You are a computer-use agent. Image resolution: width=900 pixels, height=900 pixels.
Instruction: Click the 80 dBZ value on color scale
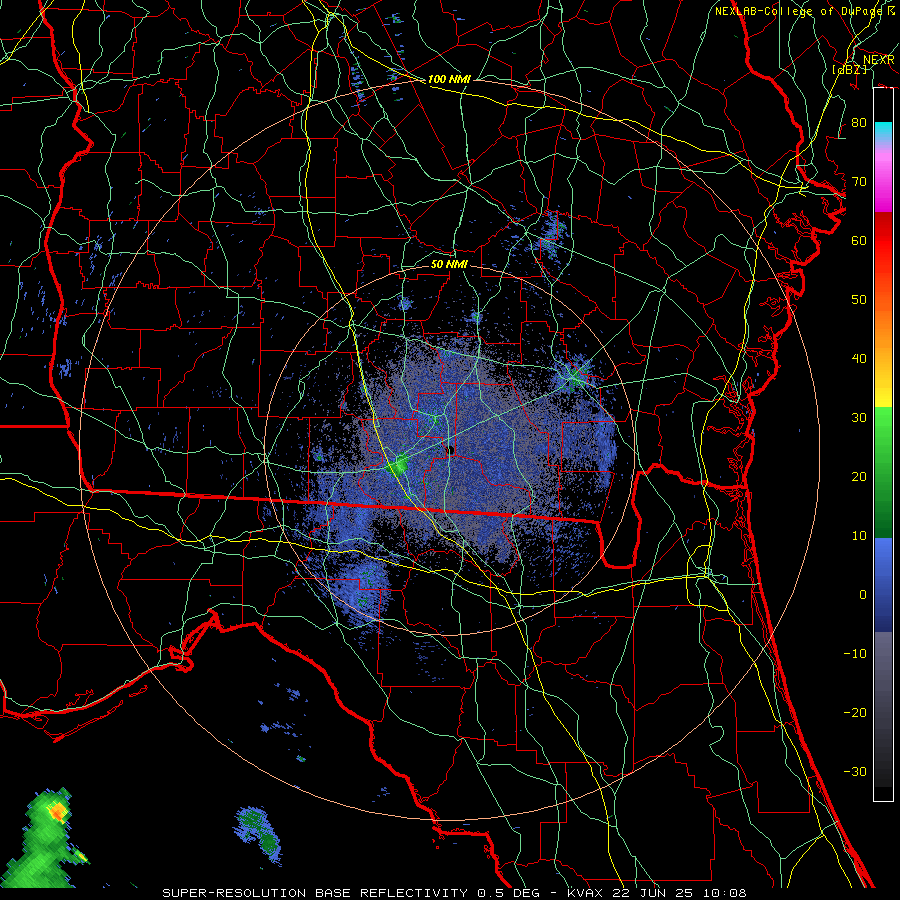[x=859, y=123]
